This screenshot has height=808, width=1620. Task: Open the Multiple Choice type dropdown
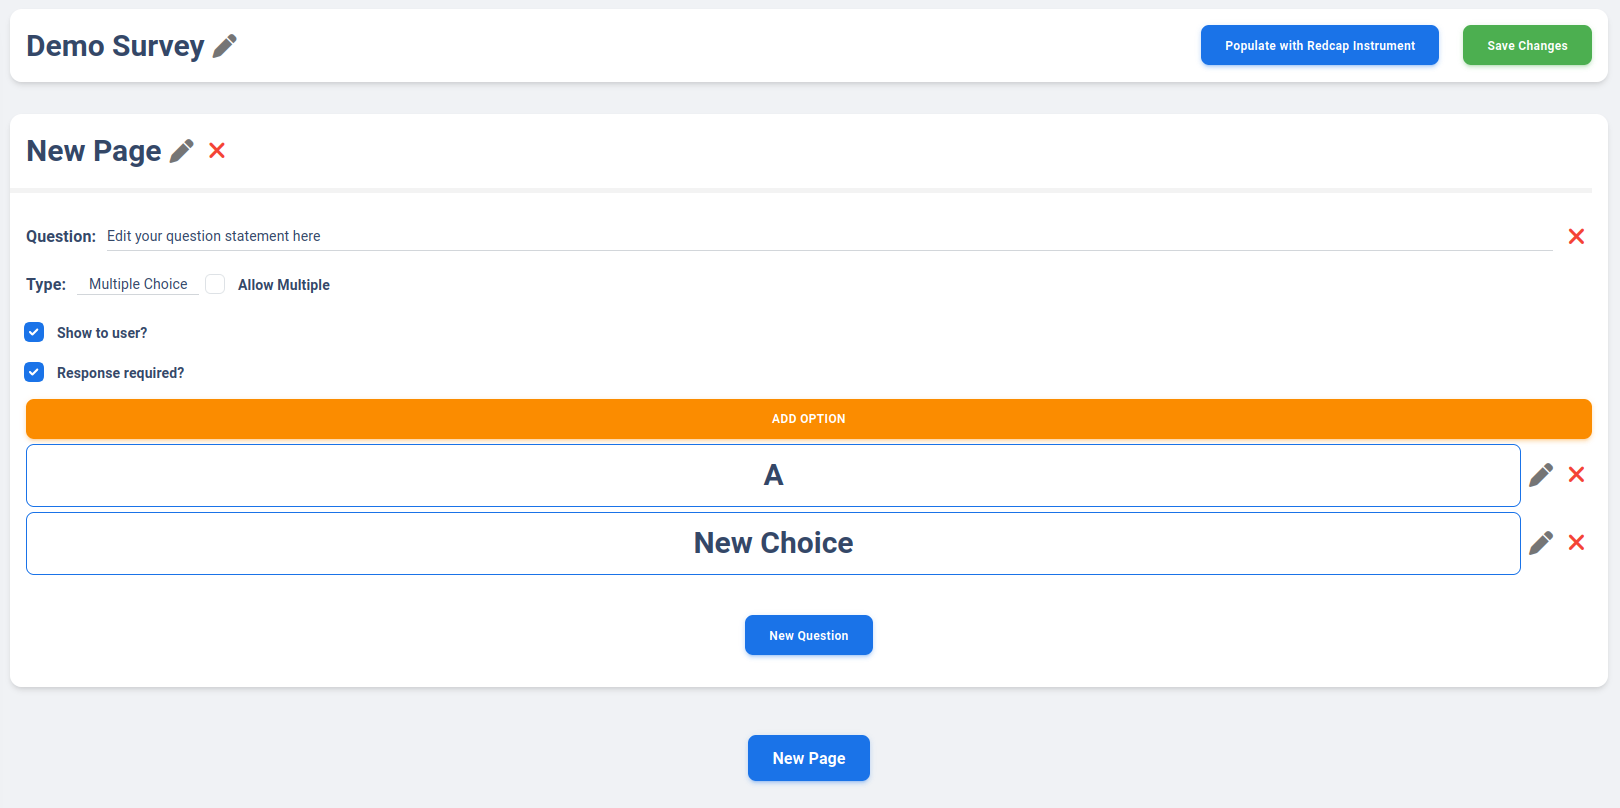coord(138,284)
